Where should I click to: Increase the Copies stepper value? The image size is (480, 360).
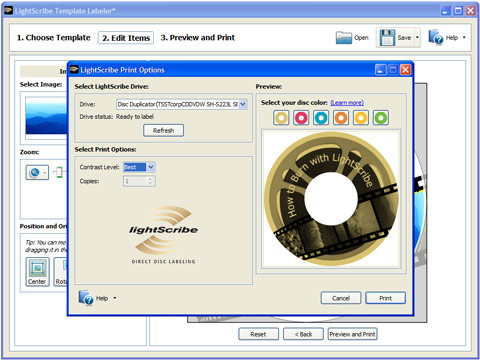tap(150, 179)
